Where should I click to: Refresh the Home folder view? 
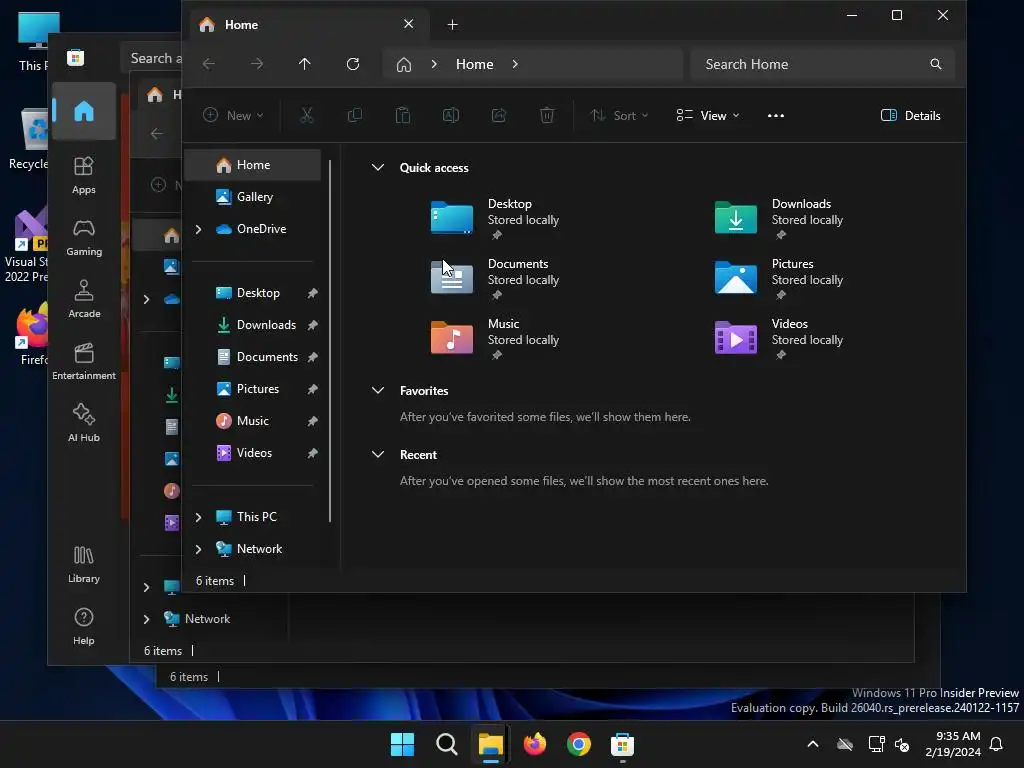[x=353, y=64]
